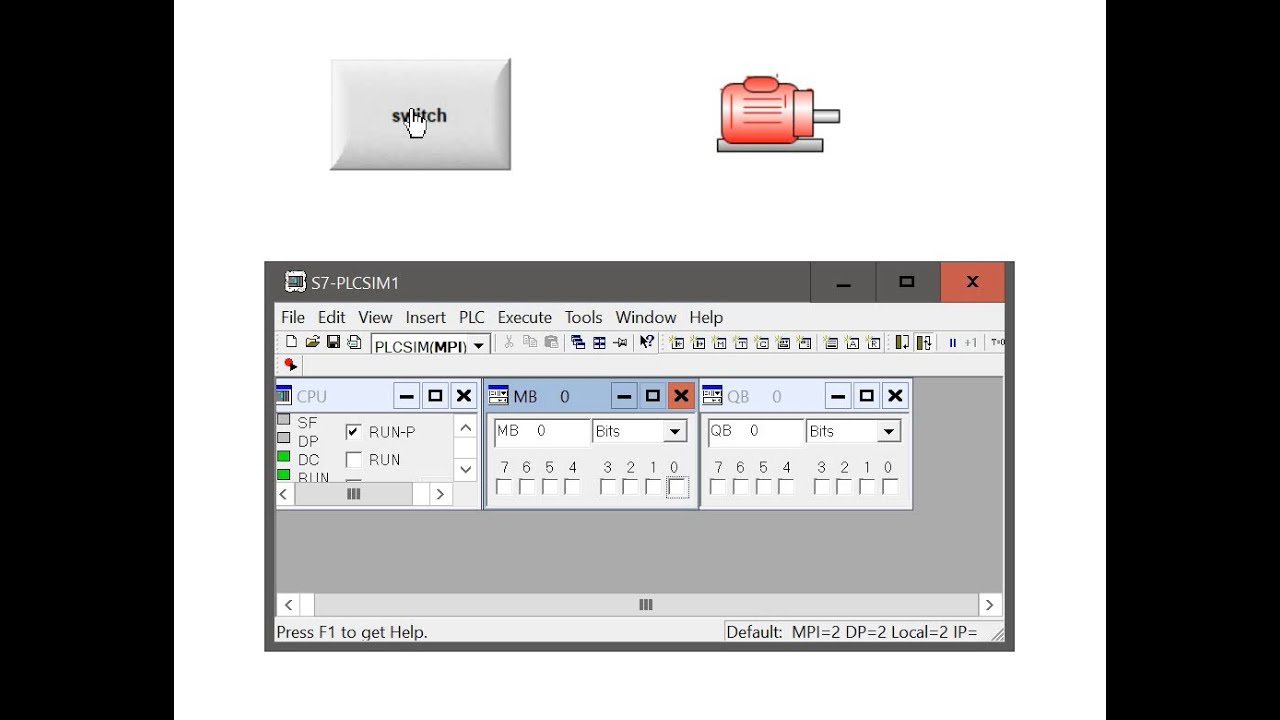The height and width of the screenshot is (720, 1280).
Task: Open the Bits format dropdown in QB window
Action: [888, 432]
